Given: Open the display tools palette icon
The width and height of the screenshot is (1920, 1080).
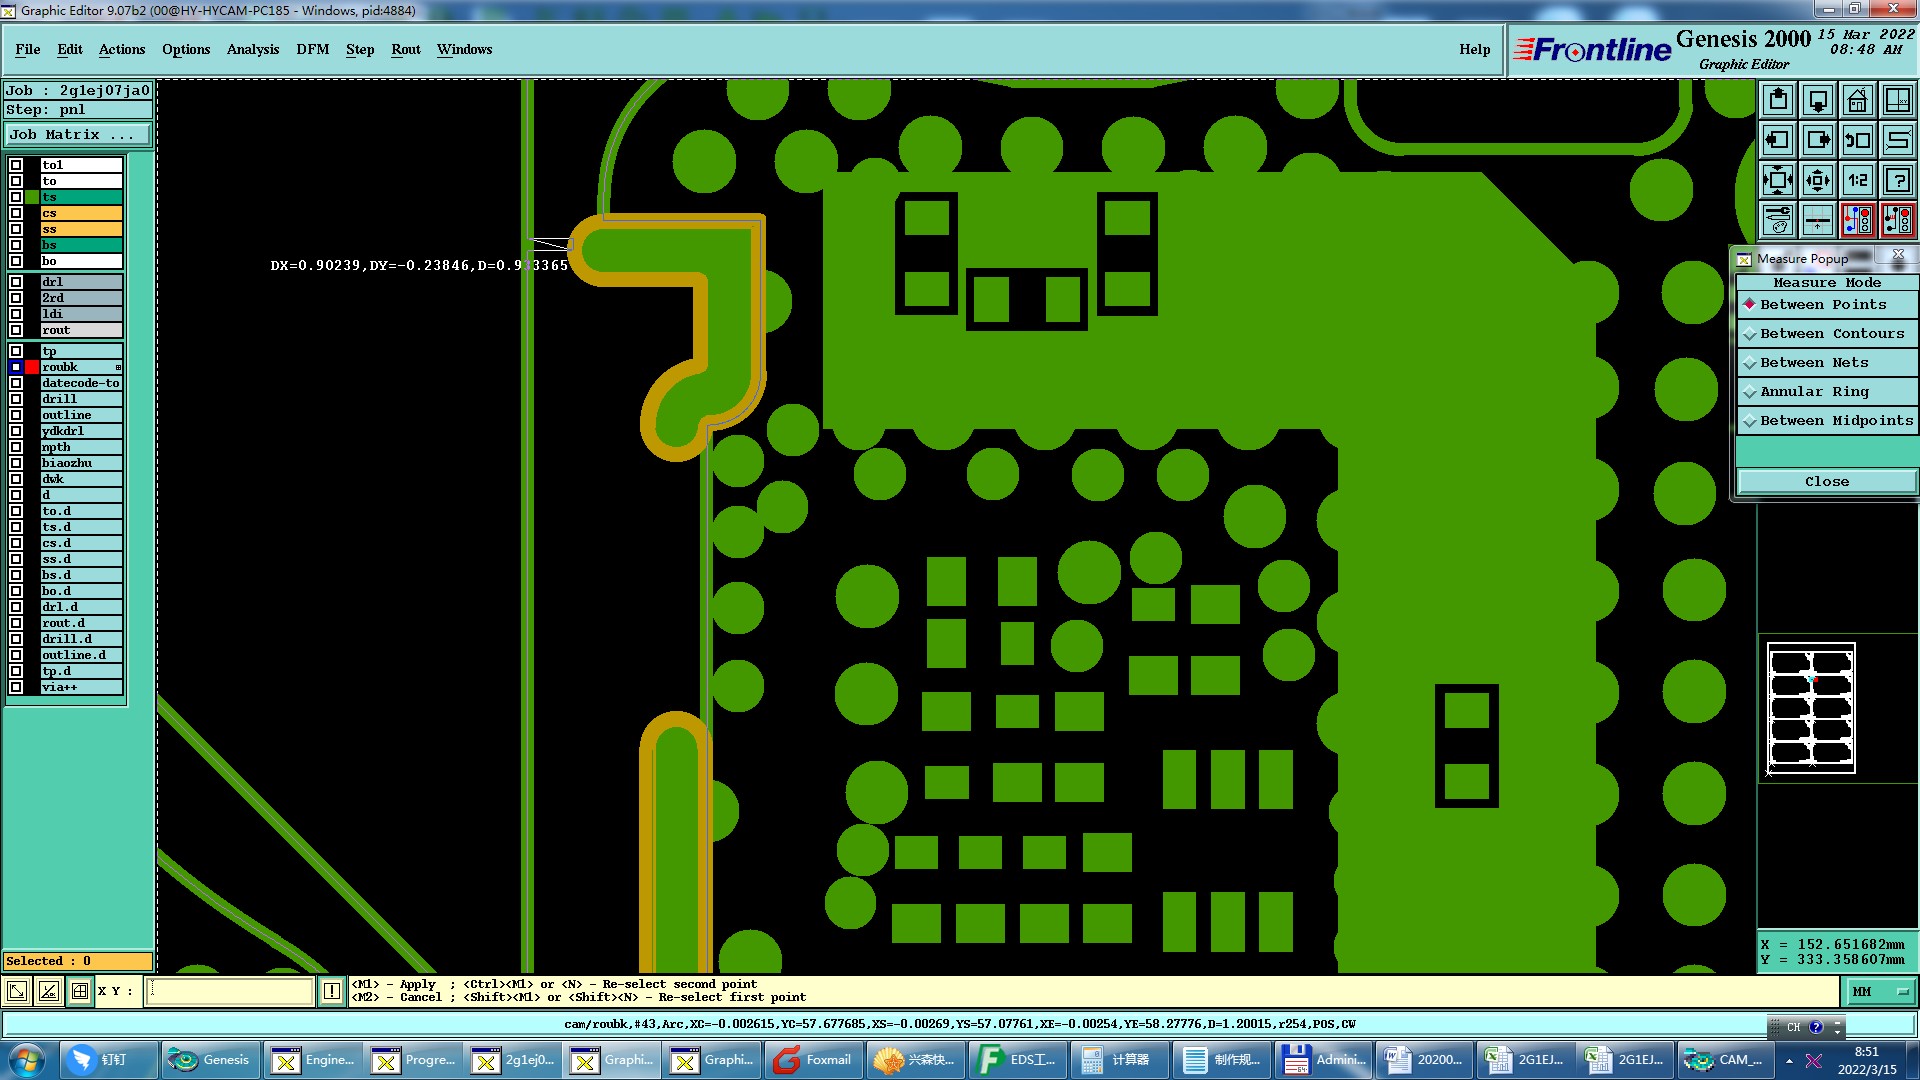Looking at the screenshot, I should (1778, 220).
